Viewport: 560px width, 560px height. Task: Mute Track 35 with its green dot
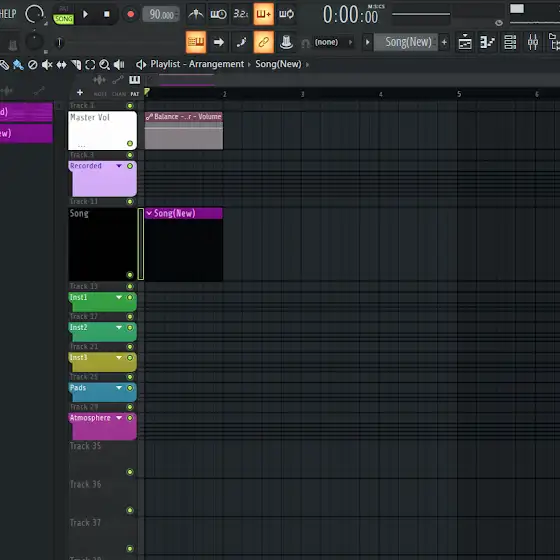point(130,472)
